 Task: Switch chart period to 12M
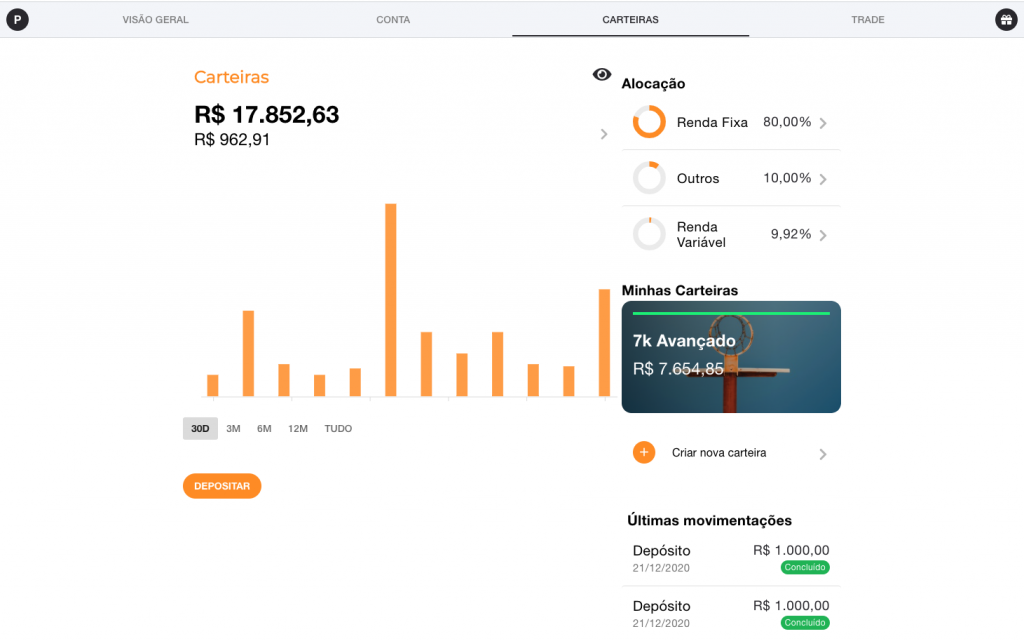[298, 429]
